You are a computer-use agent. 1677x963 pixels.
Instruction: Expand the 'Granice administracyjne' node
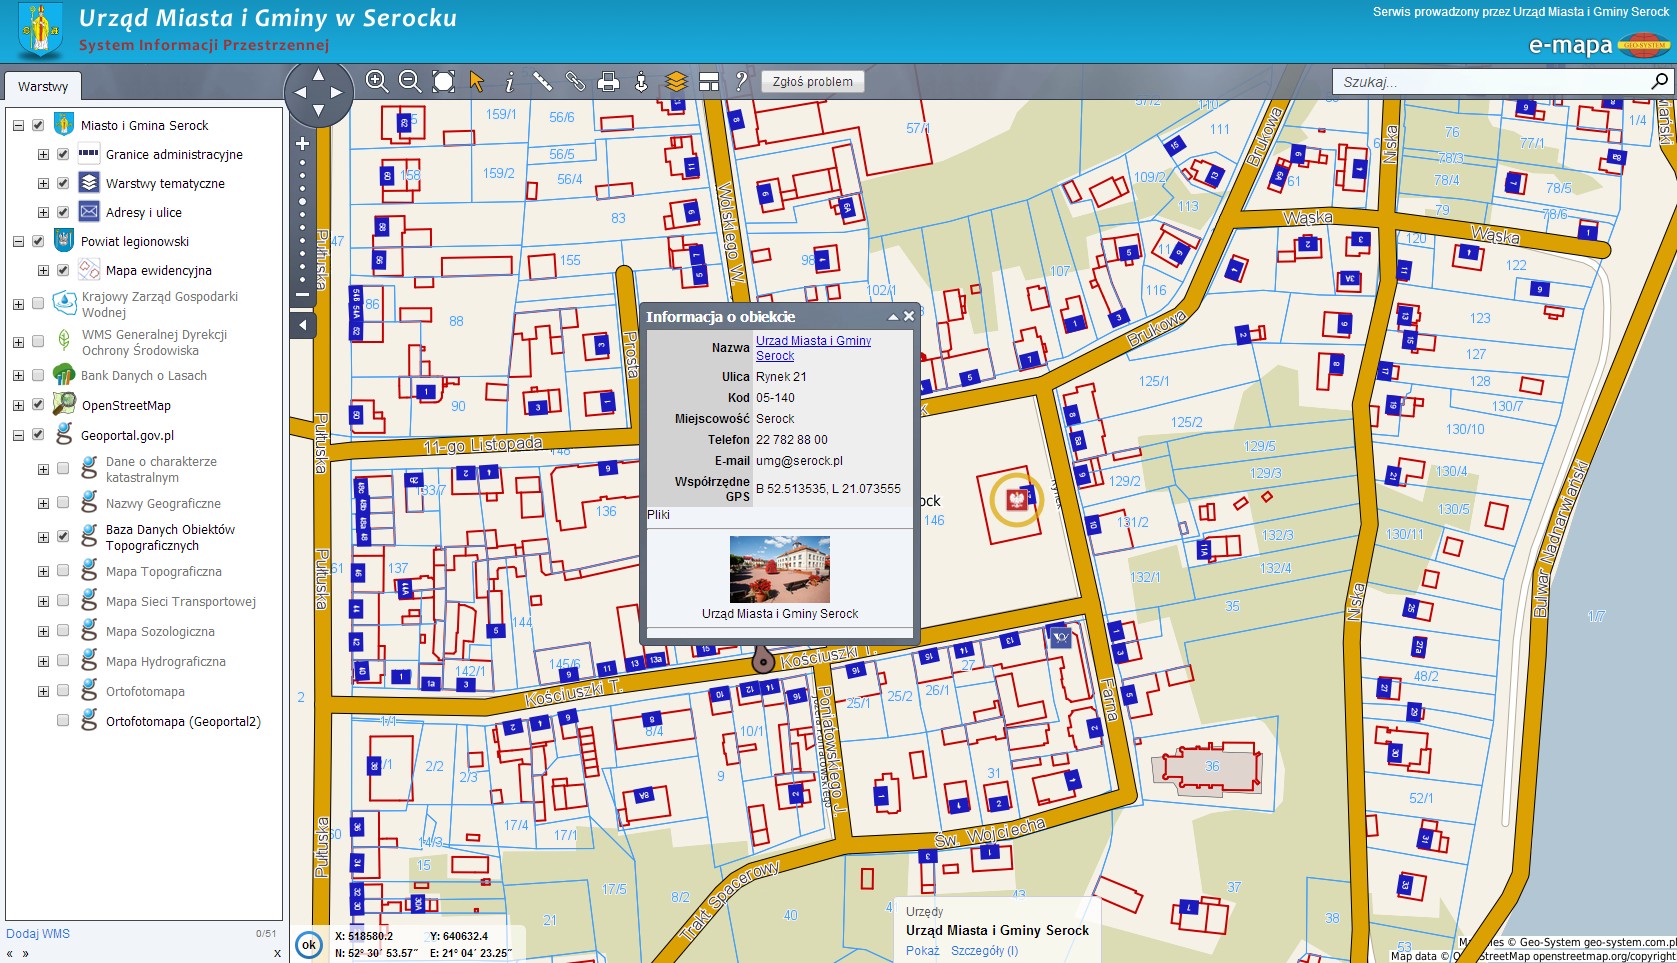pos(43,154)
